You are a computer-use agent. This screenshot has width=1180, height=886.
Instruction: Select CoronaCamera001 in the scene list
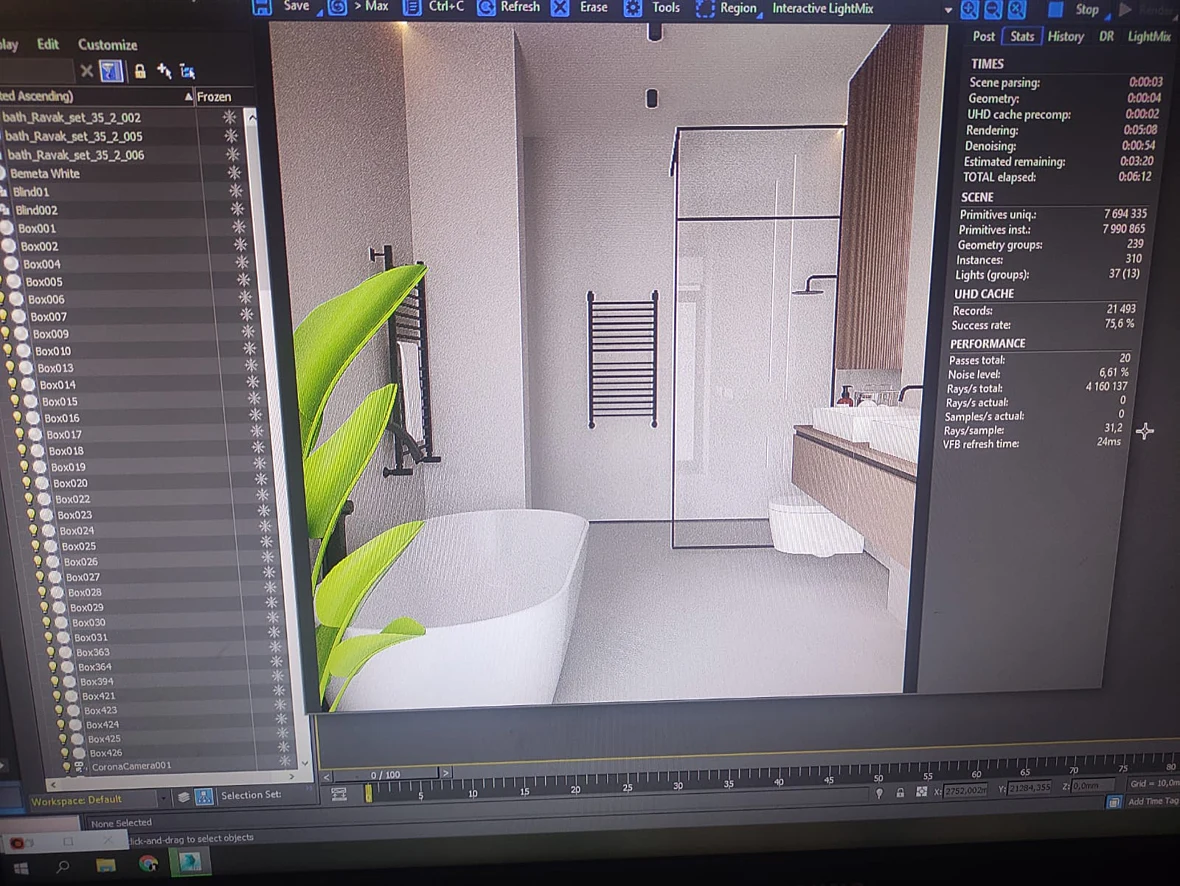[x=131, y=766]
